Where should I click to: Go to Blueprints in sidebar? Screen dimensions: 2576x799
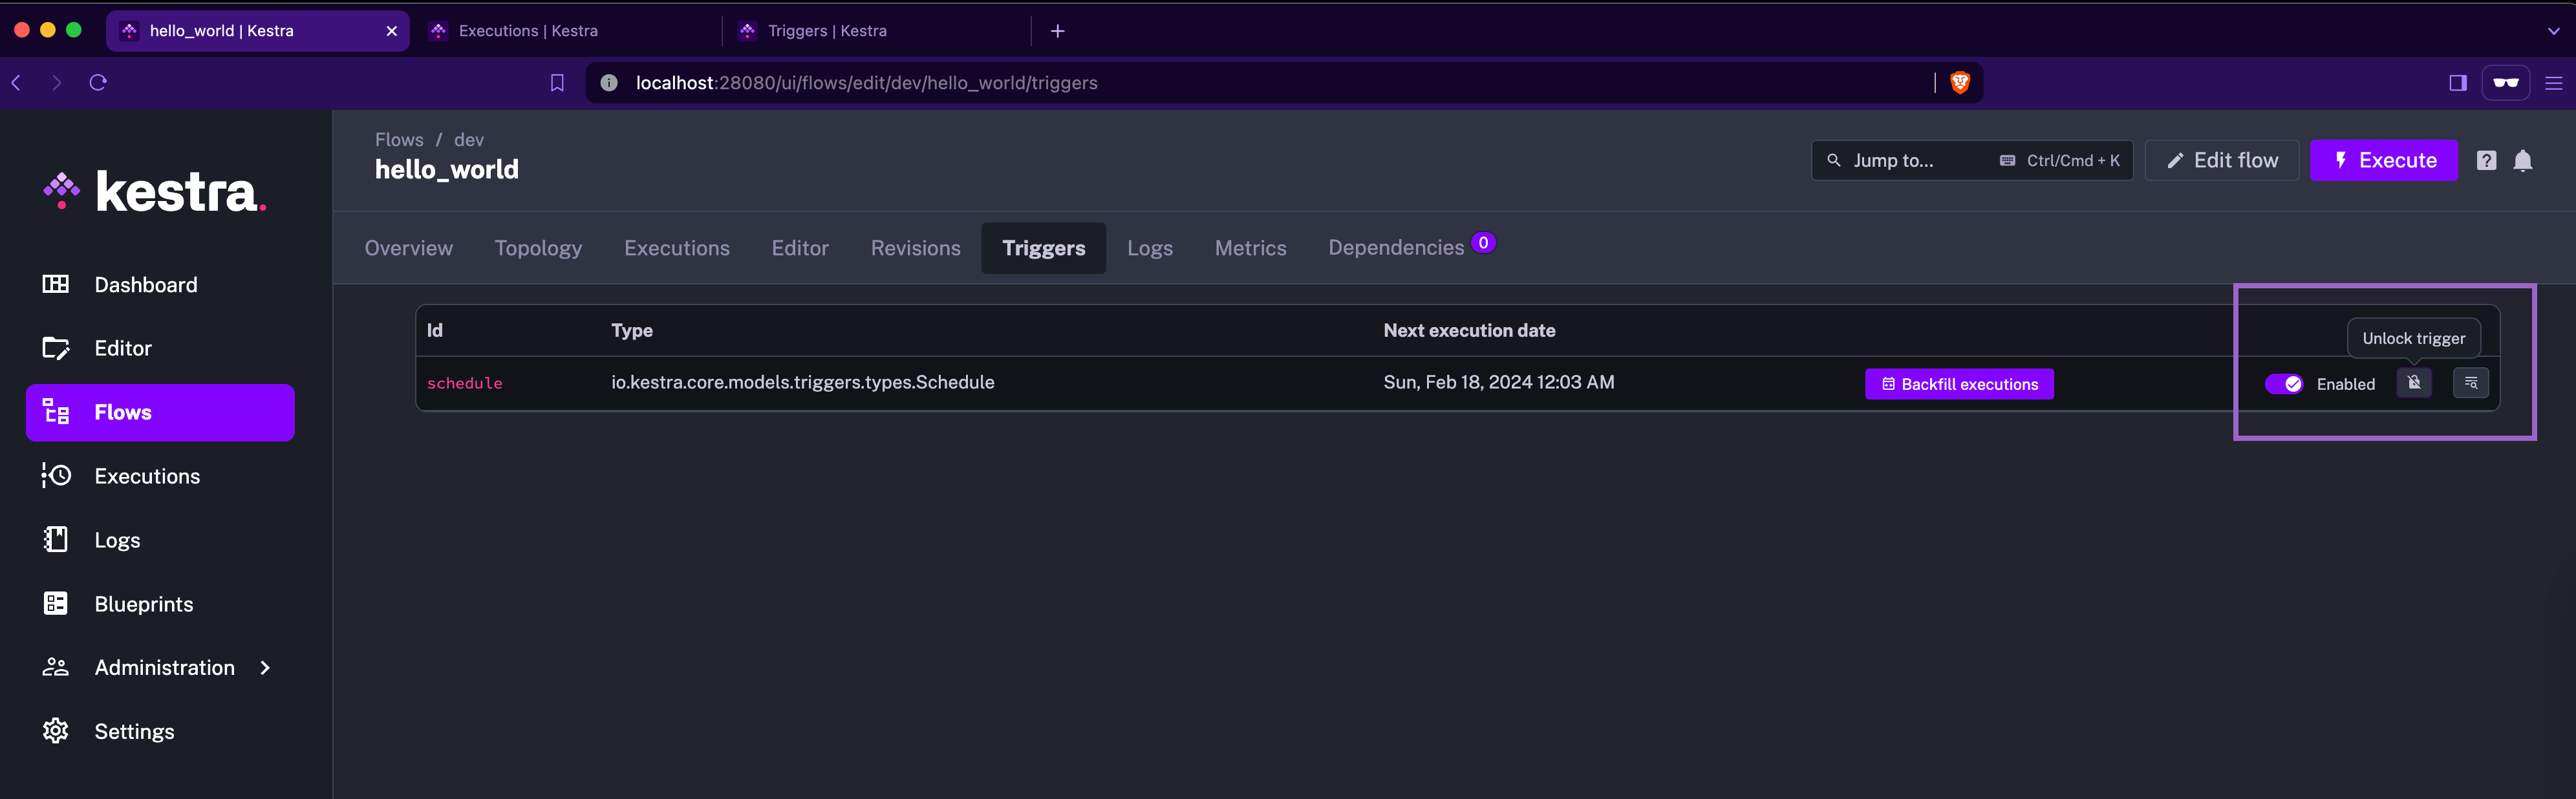[x=143, y=604]
